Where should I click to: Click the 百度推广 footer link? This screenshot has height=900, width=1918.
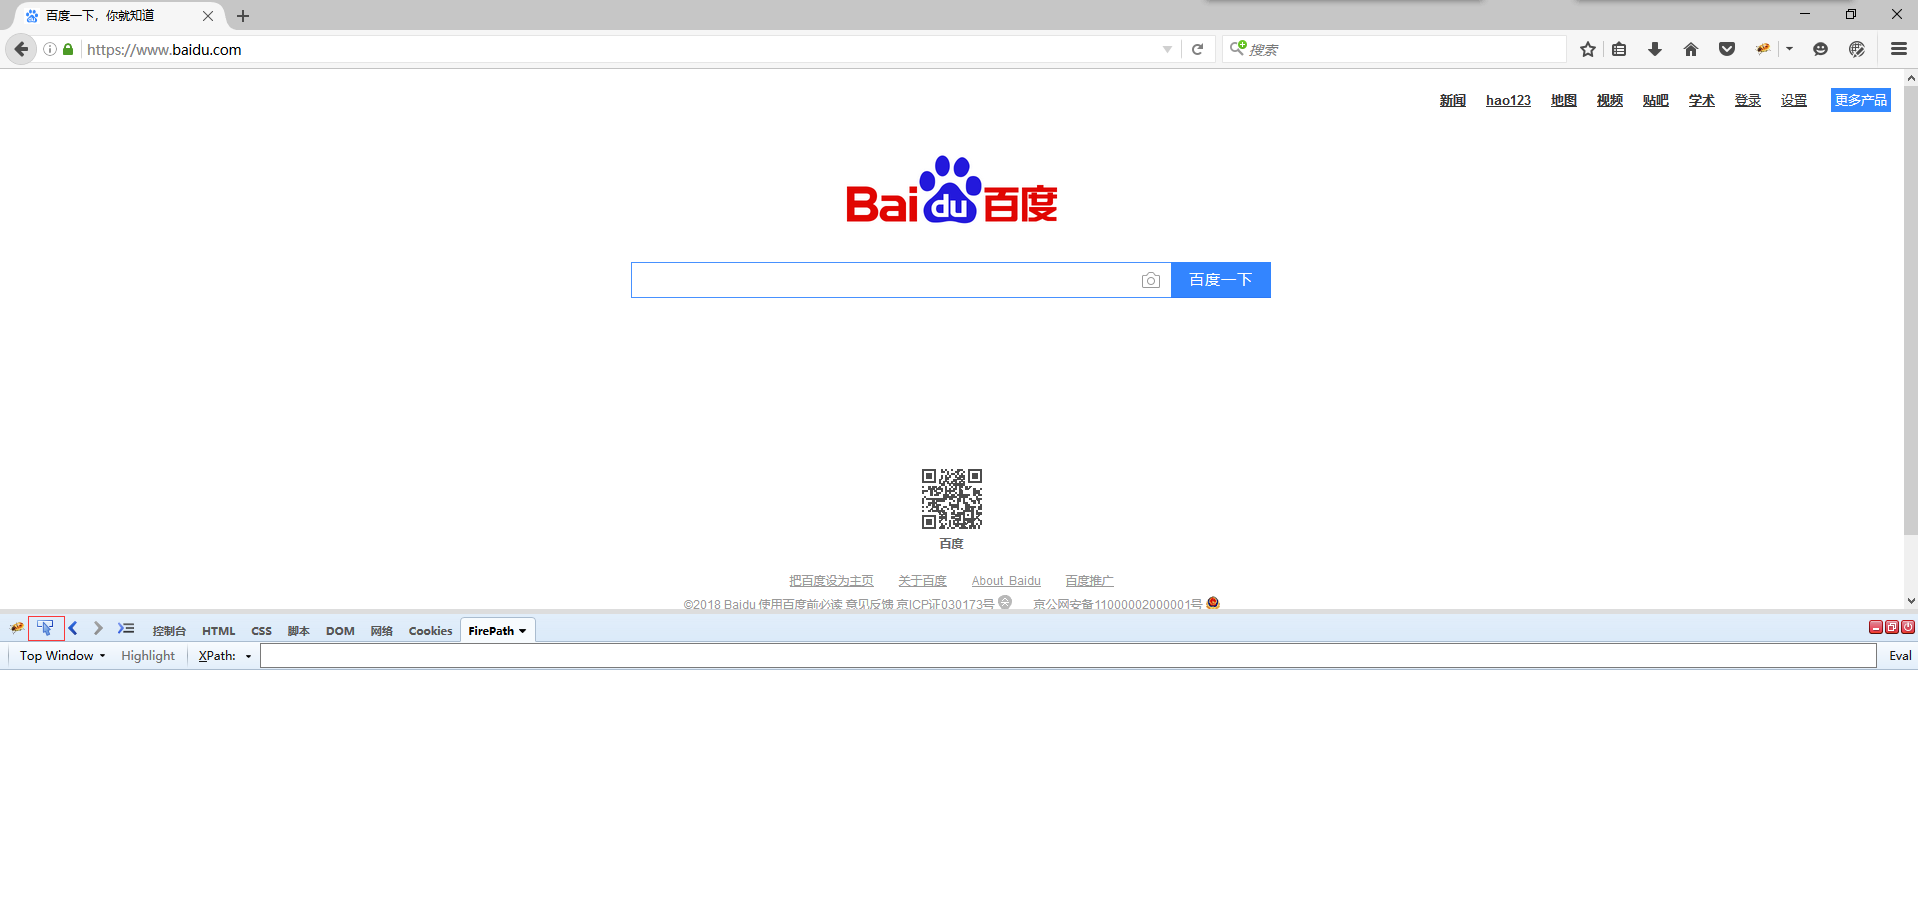[x=1089, y=581]
